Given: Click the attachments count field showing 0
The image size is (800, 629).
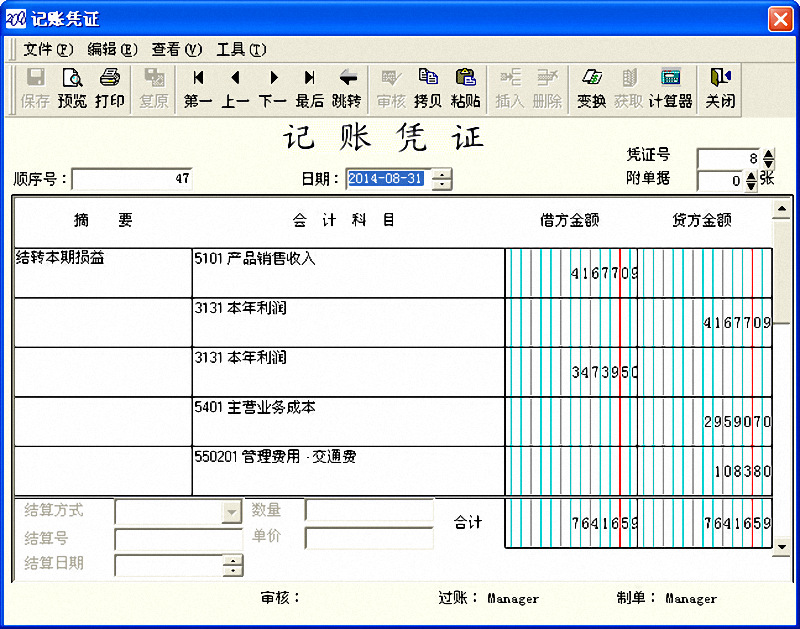Looking at the screenshot, I should point(720,181).
